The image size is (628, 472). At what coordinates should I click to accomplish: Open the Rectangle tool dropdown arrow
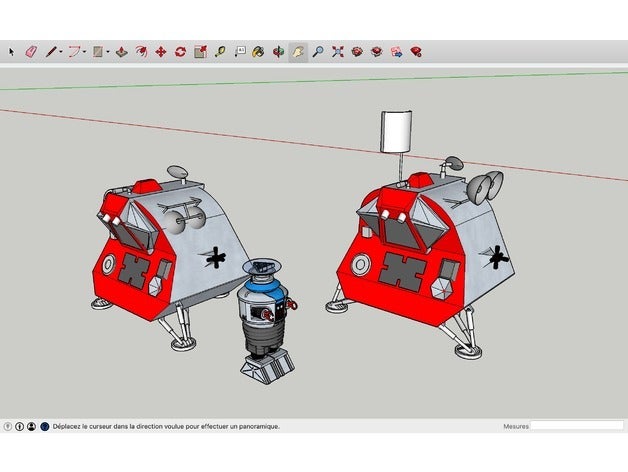(108, 52)
